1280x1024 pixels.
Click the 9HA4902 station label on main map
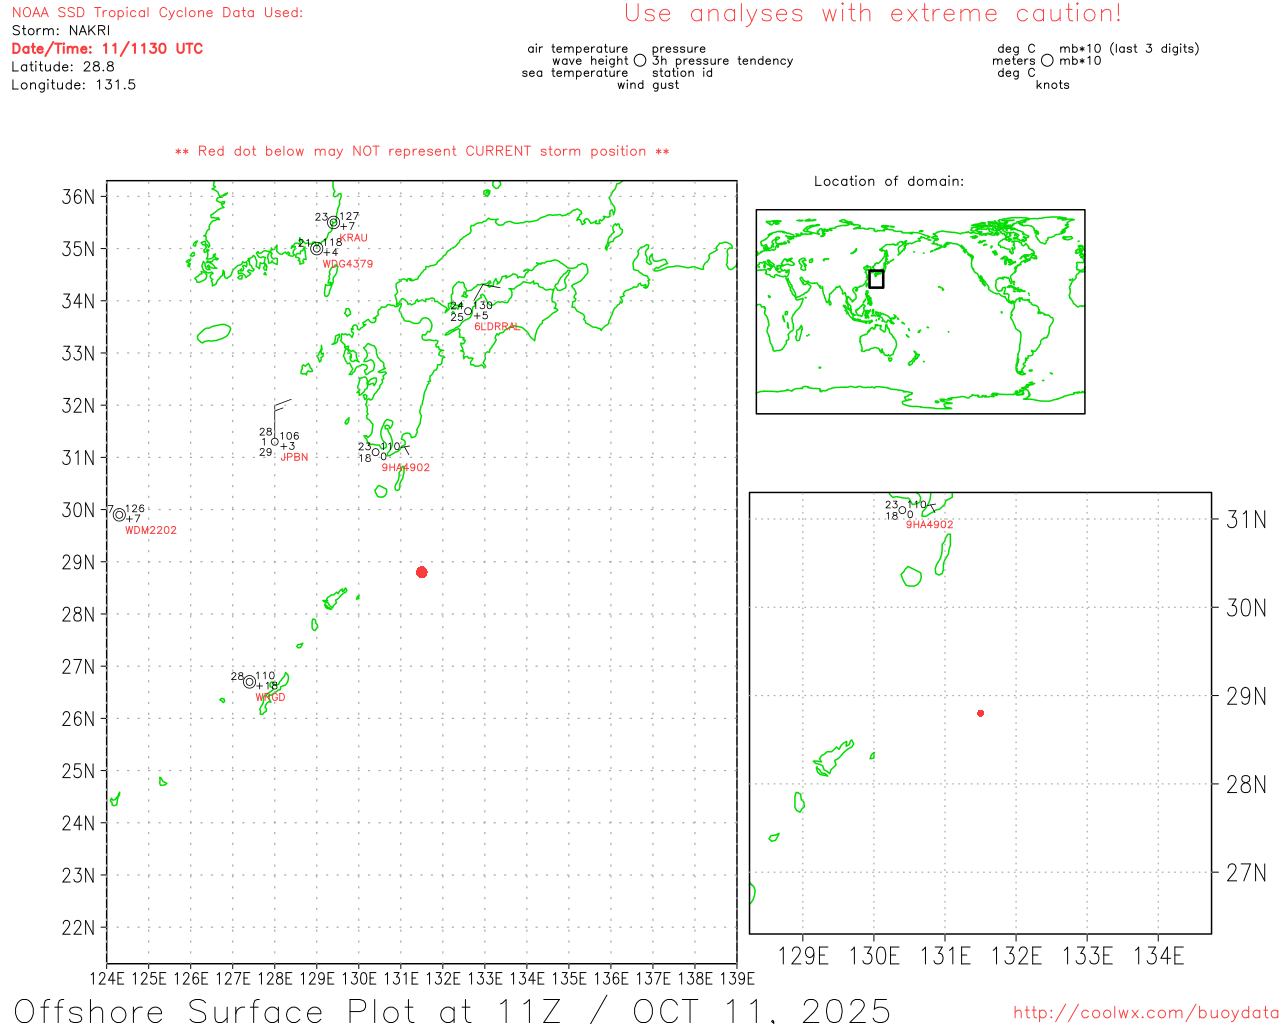pyautogui.click(x=406, y=468)
